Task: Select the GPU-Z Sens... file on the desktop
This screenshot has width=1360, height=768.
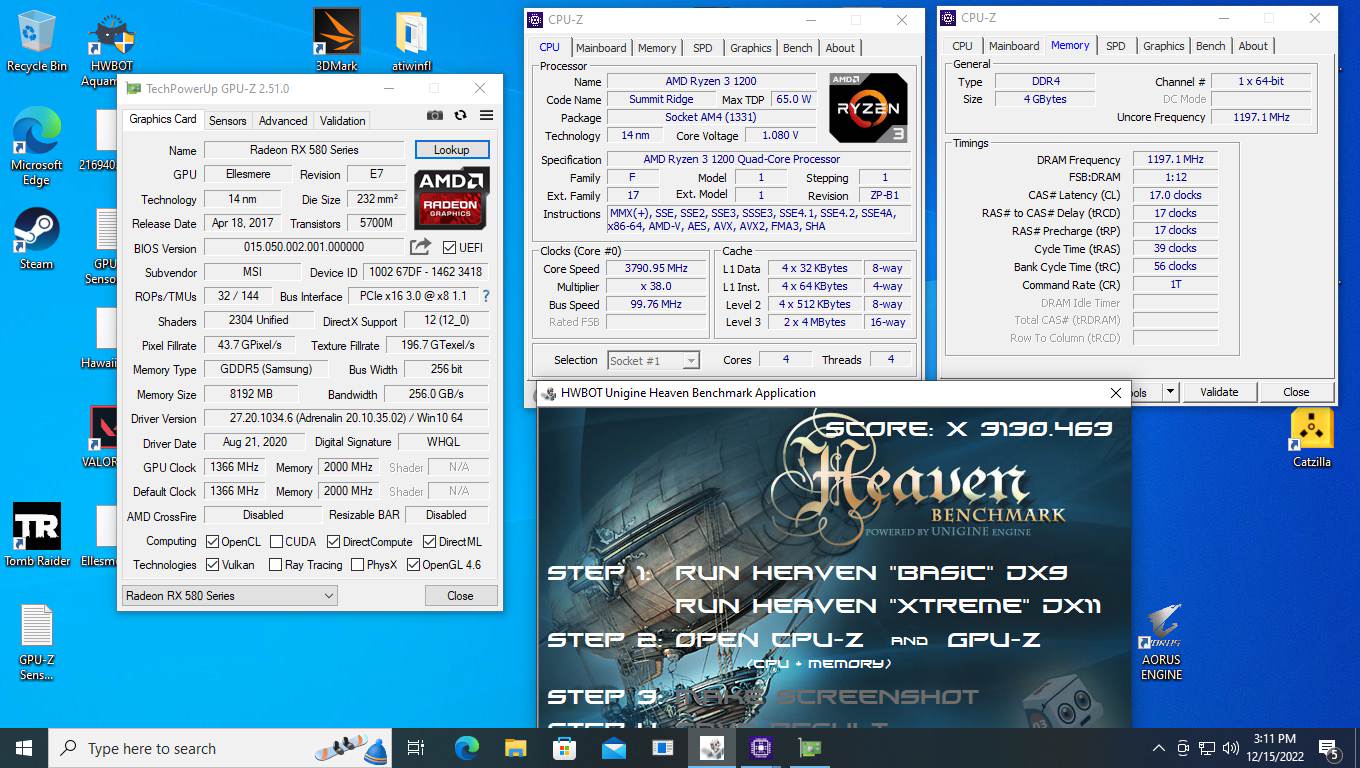Action: 37,642
